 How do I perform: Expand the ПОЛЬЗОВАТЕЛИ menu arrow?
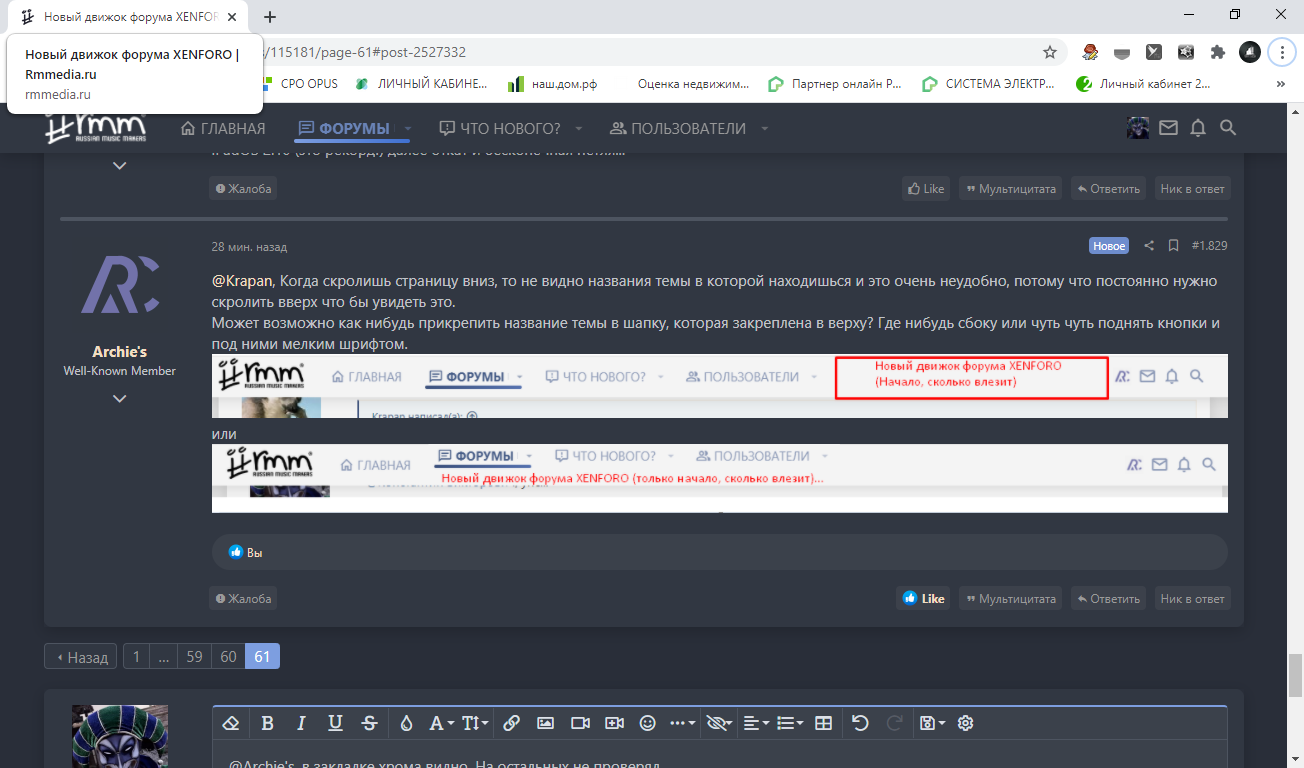click(765, 129)
